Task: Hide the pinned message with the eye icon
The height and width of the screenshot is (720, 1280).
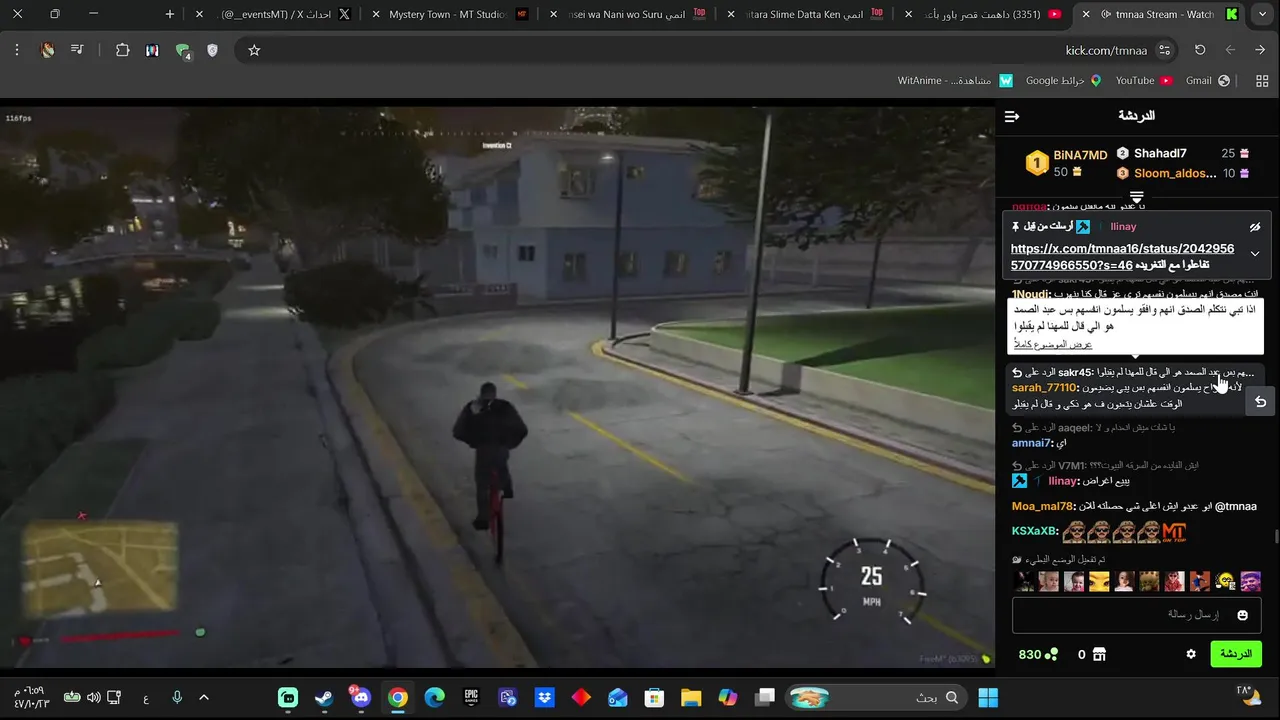Action: point(1255,227)
